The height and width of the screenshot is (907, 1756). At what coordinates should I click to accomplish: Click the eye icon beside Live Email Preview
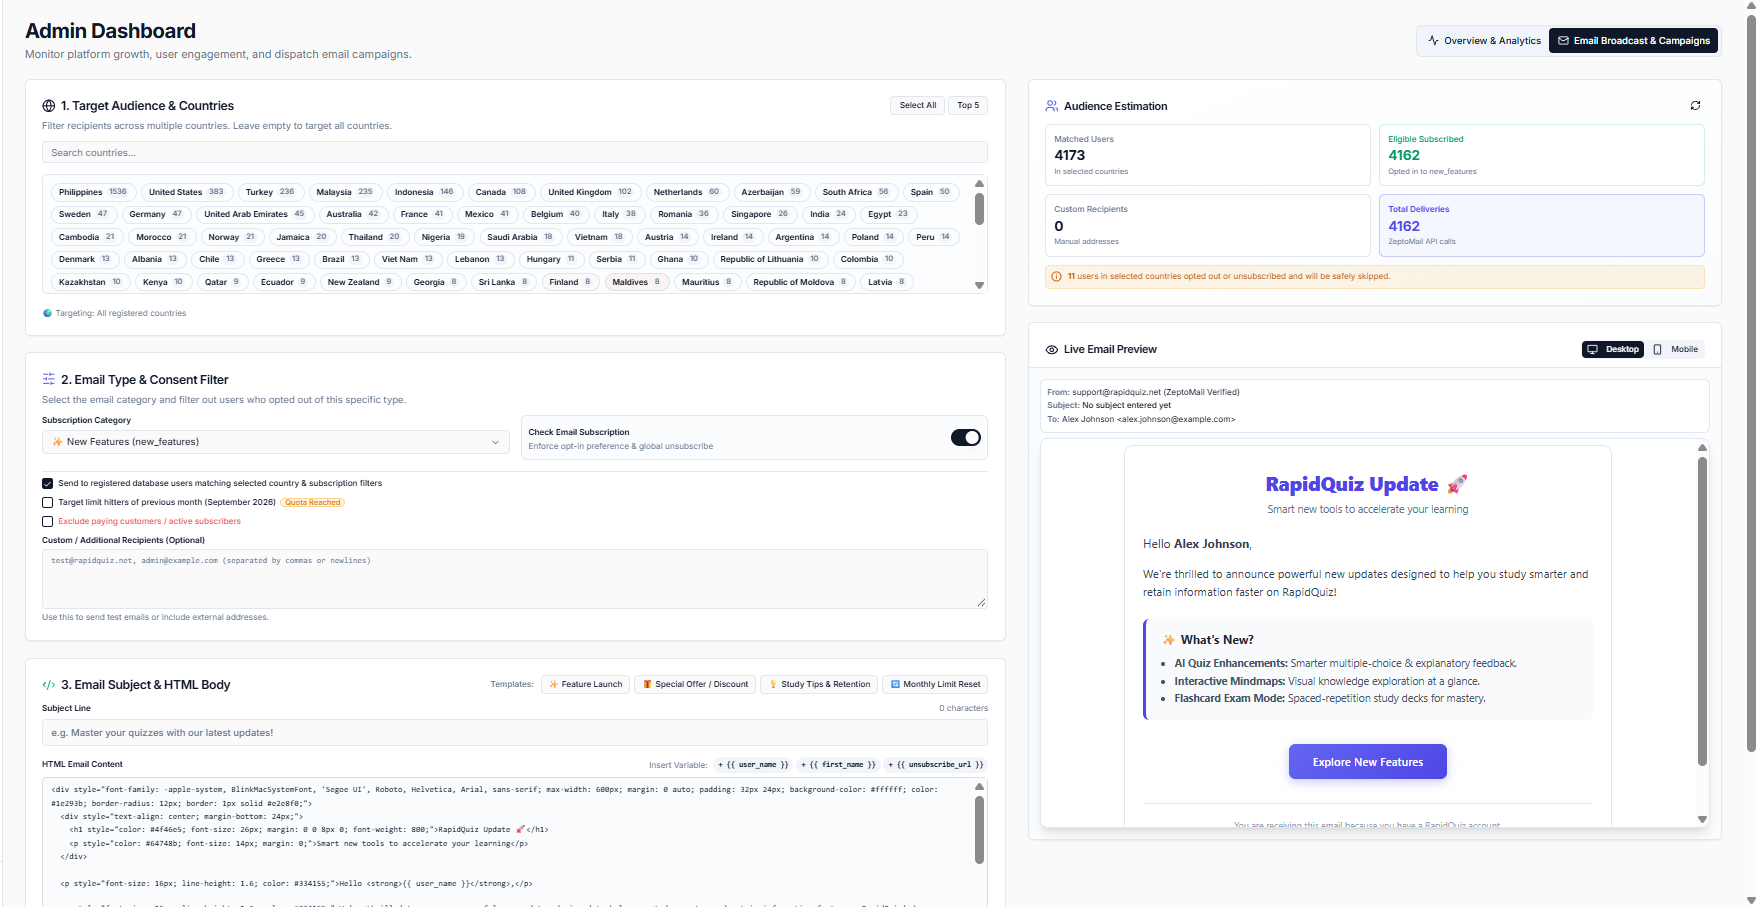(1052, 350)
